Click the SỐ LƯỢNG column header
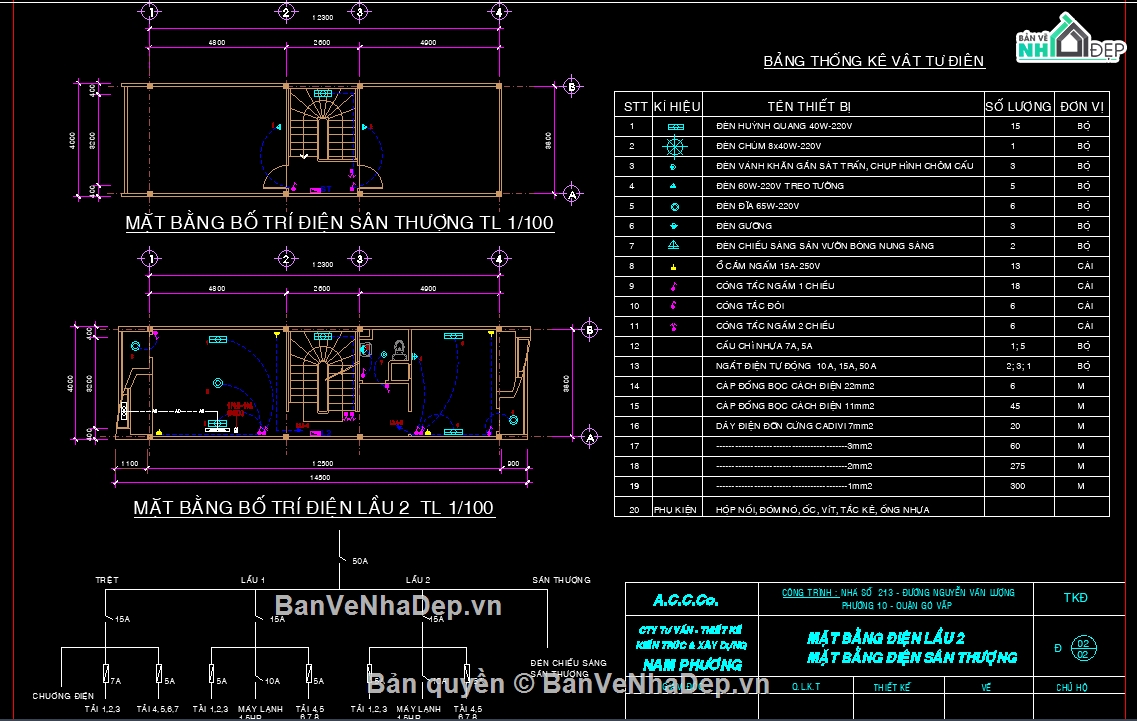The image size is (1137, 721). (1018, 107)
